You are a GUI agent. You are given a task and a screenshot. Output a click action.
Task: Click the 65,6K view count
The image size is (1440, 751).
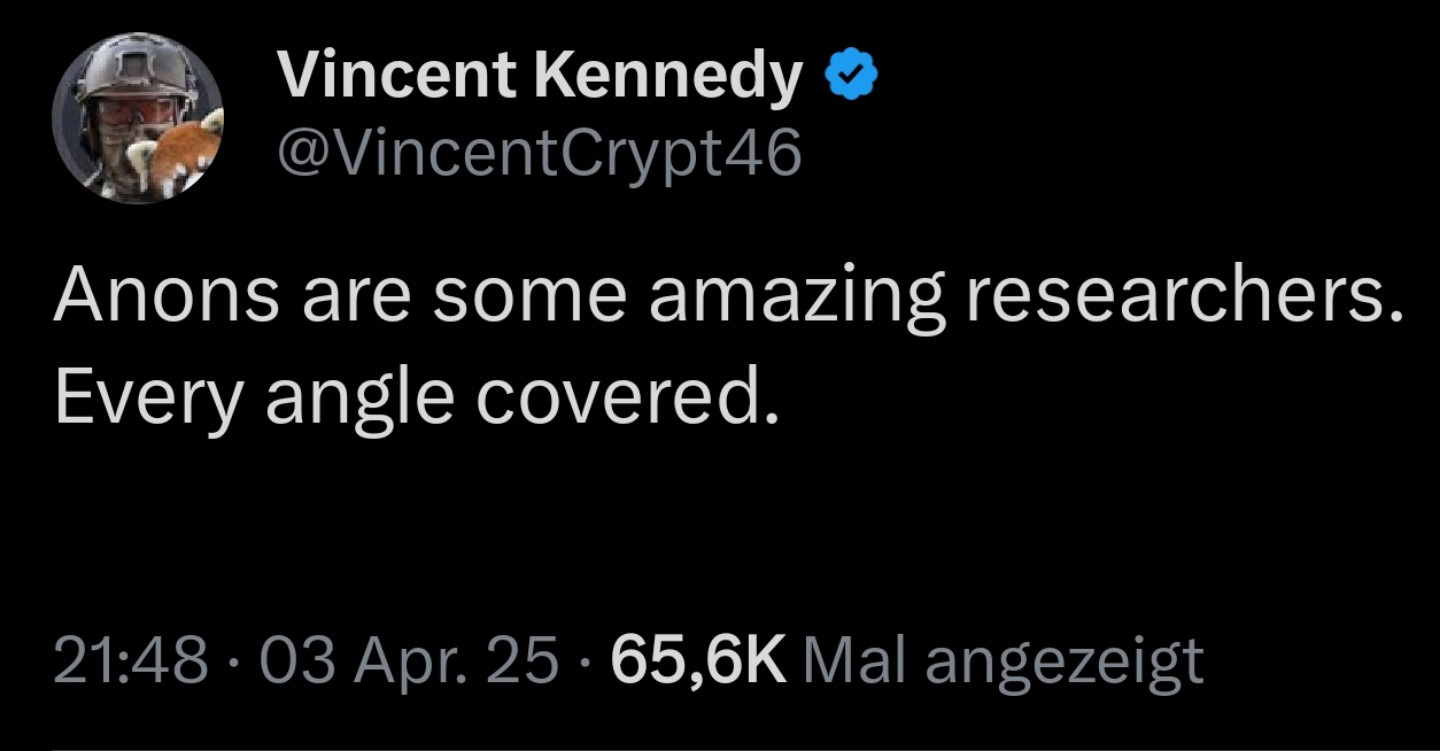coord(698,661)
